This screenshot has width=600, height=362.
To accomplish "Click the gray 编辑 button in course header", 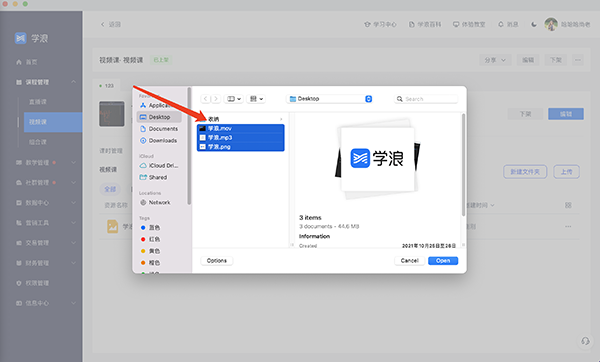I will [x=528, y=60].
